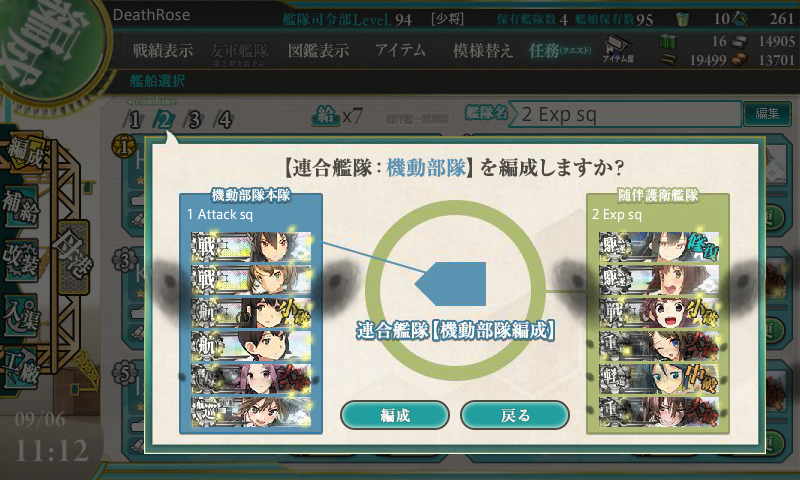Switch to fleet number 1 tab

[134, 120]
